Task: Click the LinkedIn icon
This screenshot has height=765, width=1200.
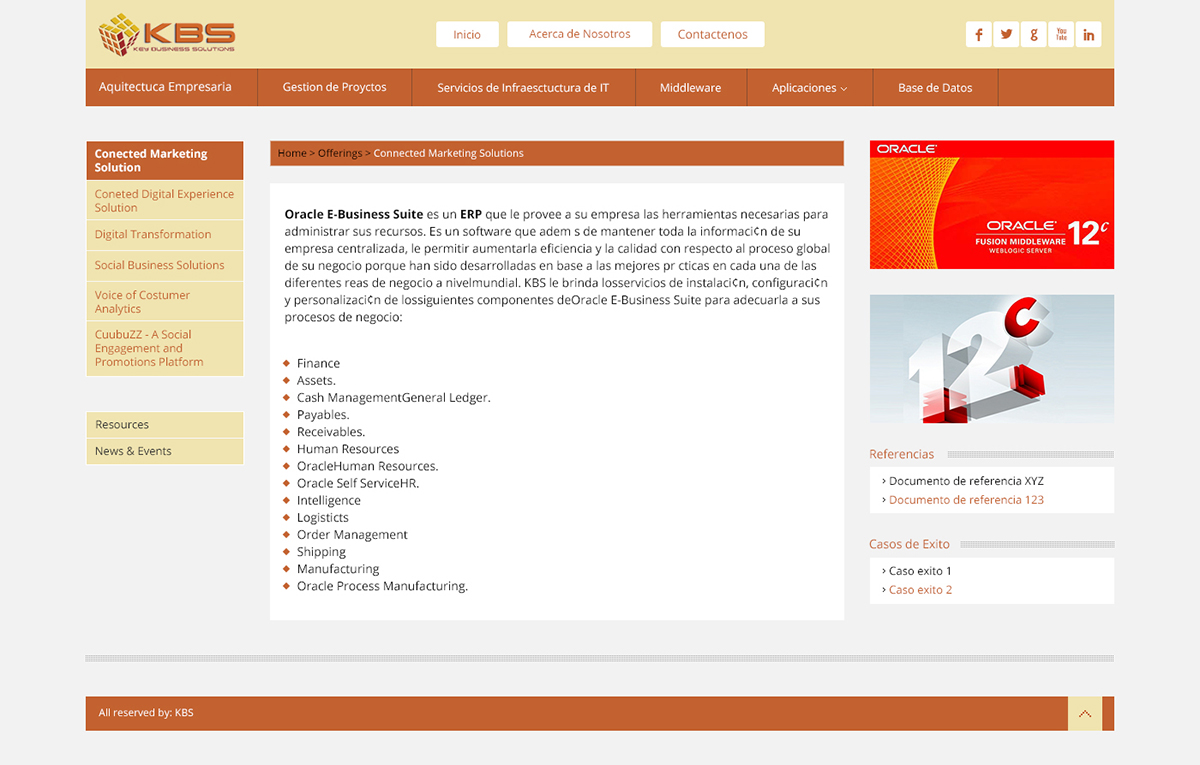Action: (x=1088, y=33)
